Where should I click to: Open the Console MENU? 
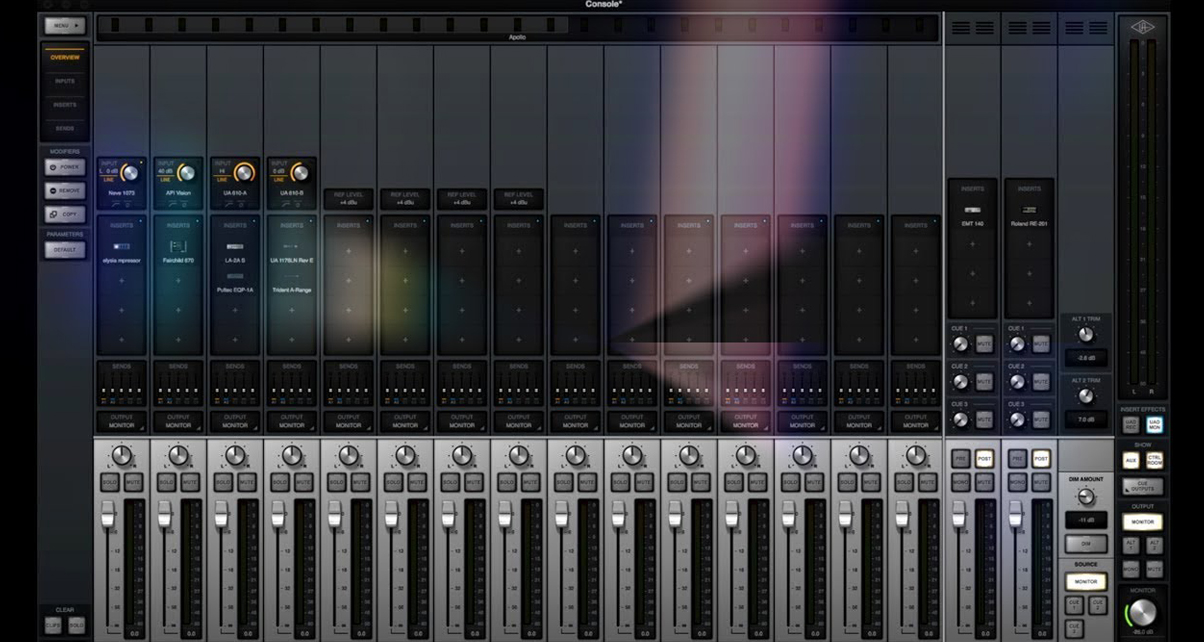click(x=63, y=25)
